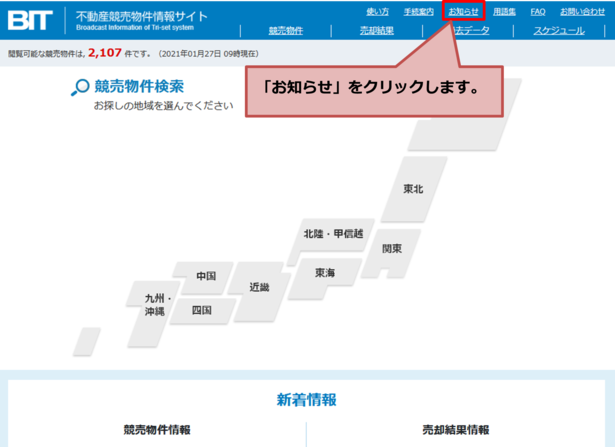615x447 pixels.
Task: Choose the 北陸・甲信越 map region
Action: (333, 234)
